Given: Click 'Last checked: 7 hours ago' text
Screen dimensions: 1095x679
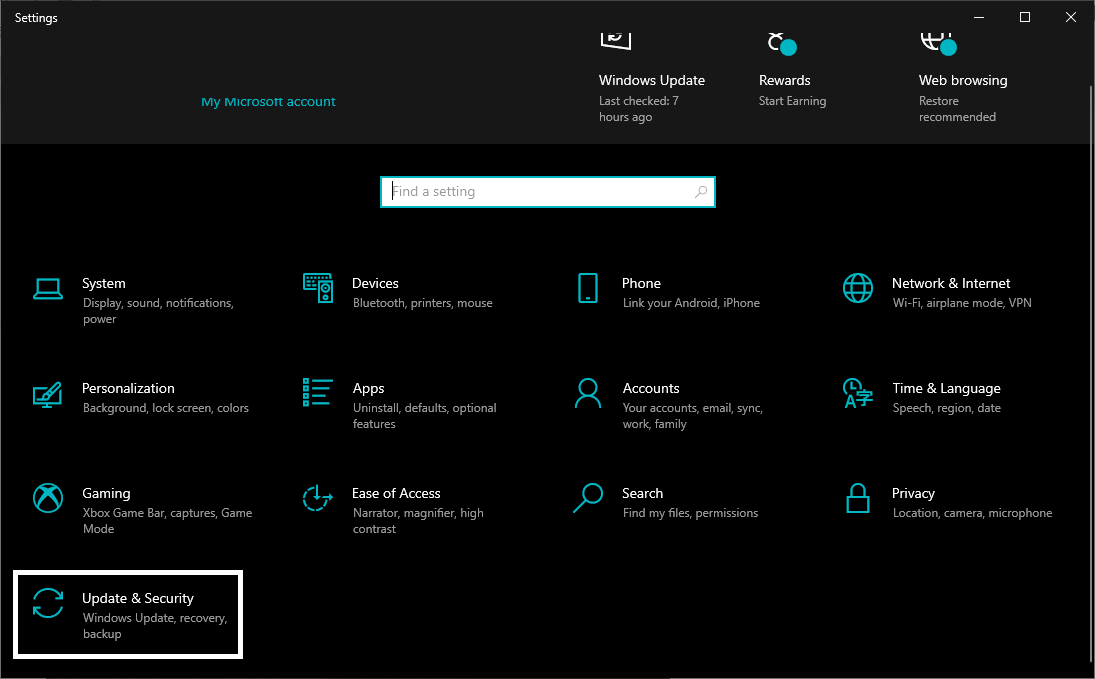Looking at the screenshot, I should [x=638, y=109].
